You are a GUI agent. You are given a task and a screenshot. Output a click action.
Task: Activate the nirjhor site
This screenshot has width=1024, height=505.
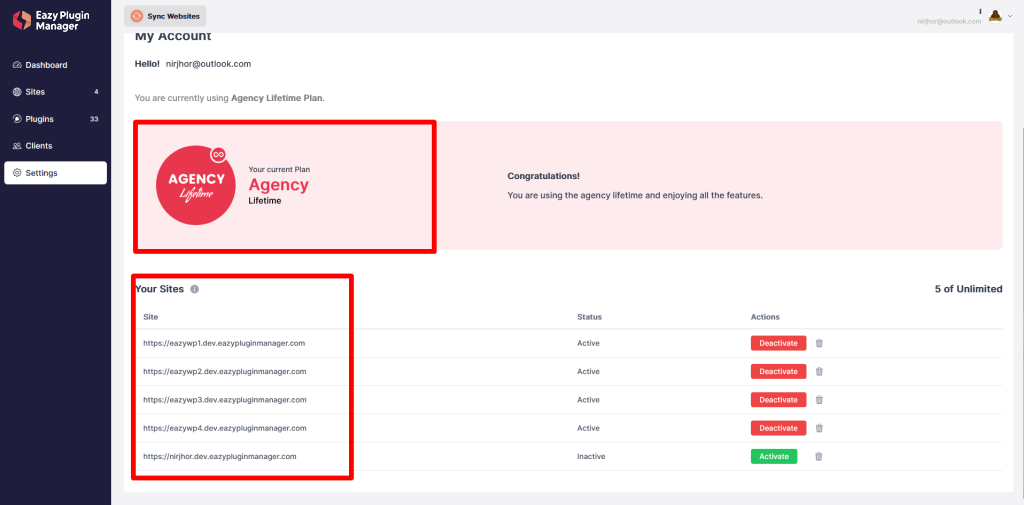(774, 457)
